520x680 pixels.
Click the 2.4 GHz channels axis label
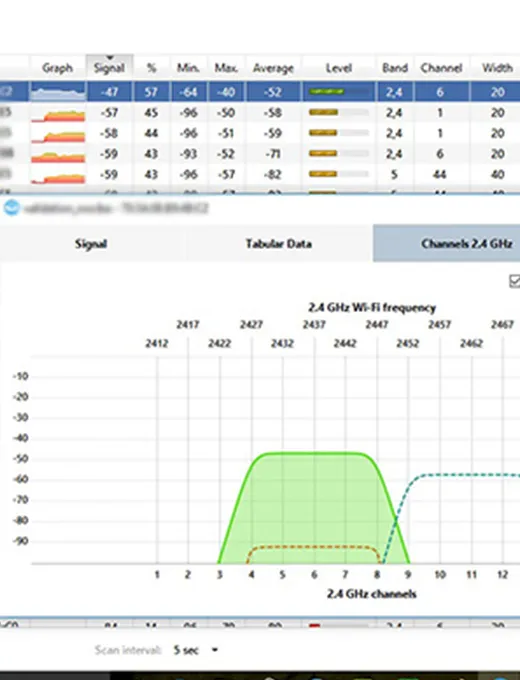[x=372, y=594]
